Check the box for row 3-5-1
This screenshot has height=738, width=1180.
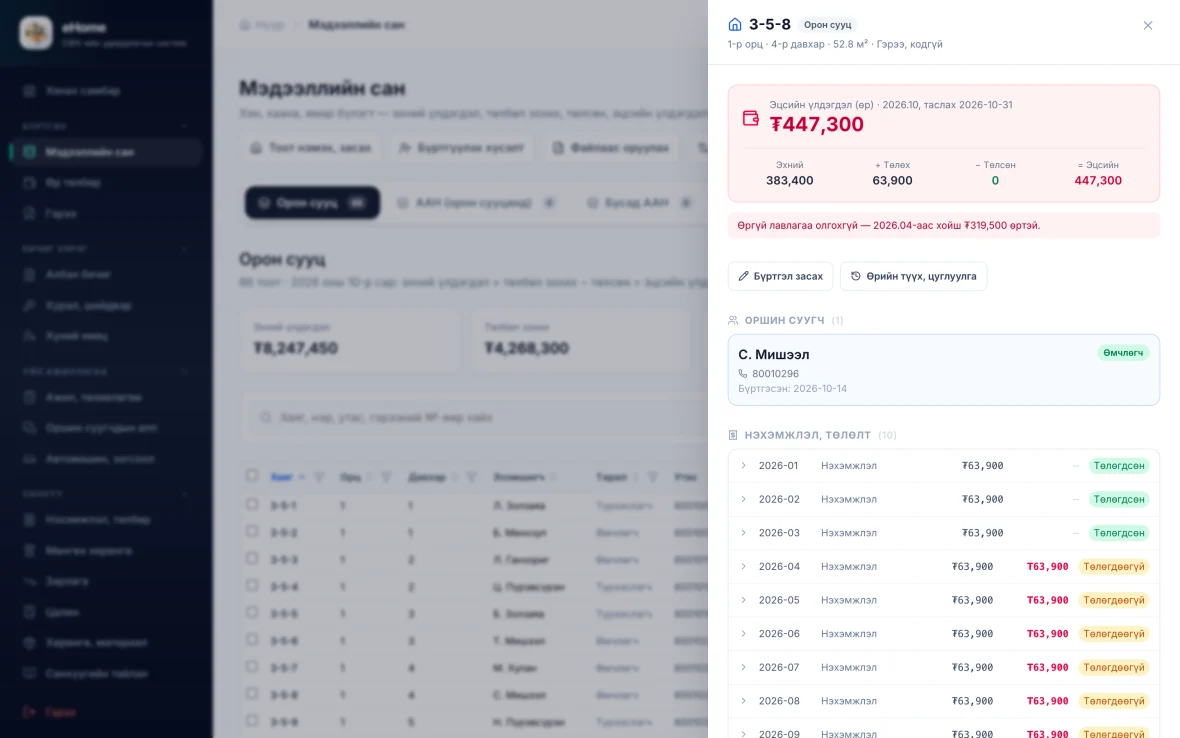click(x=252, y=504)
